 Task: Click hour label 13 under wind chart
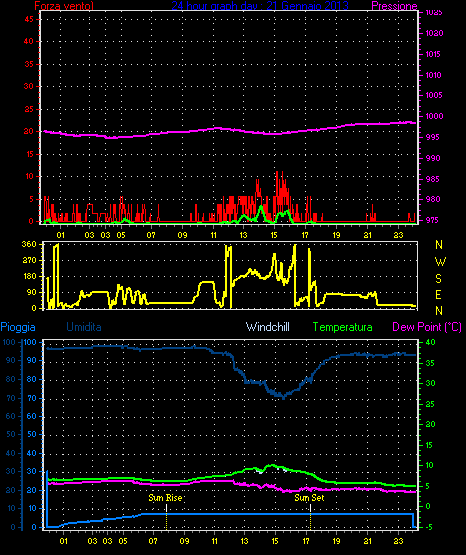coord(243,235)
